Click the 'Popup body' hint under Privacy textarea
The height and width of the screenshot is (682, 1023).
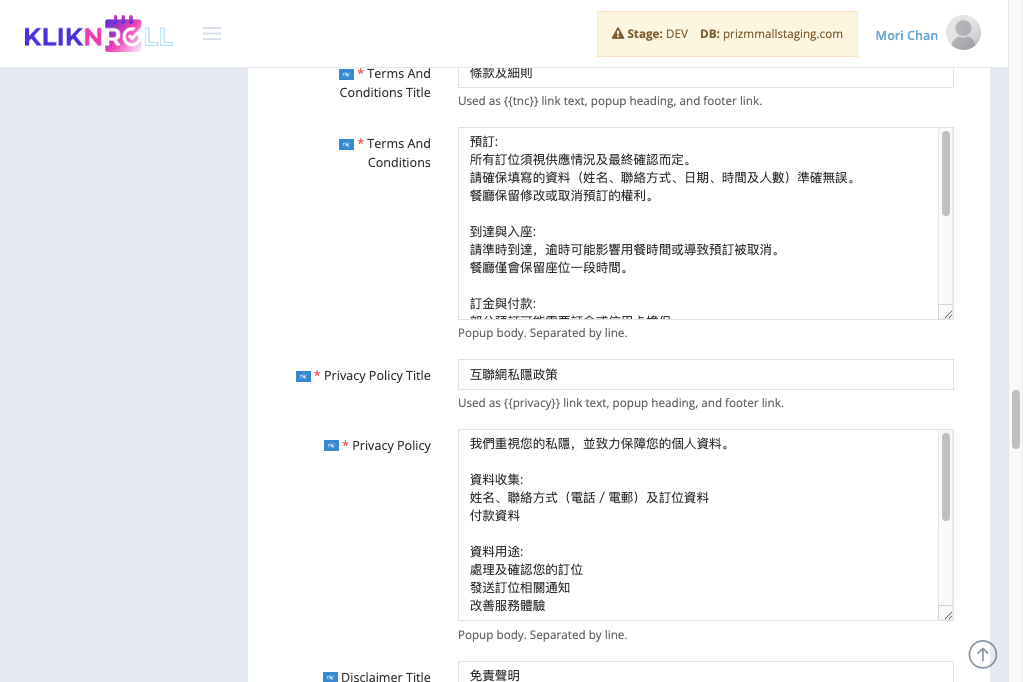click(542, 635)
